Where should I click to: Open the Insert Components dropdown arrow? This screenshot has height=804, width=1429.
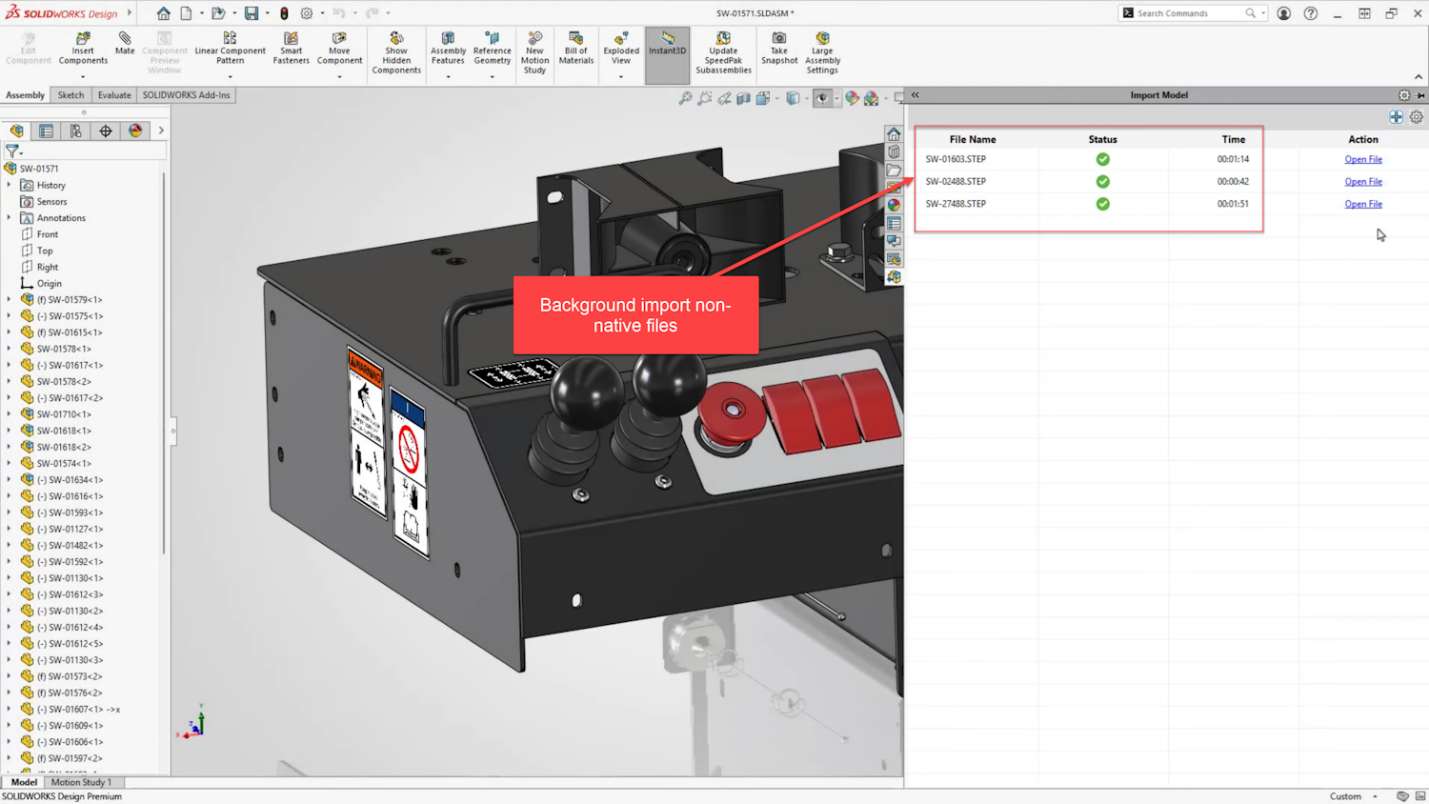pos(83,77)
